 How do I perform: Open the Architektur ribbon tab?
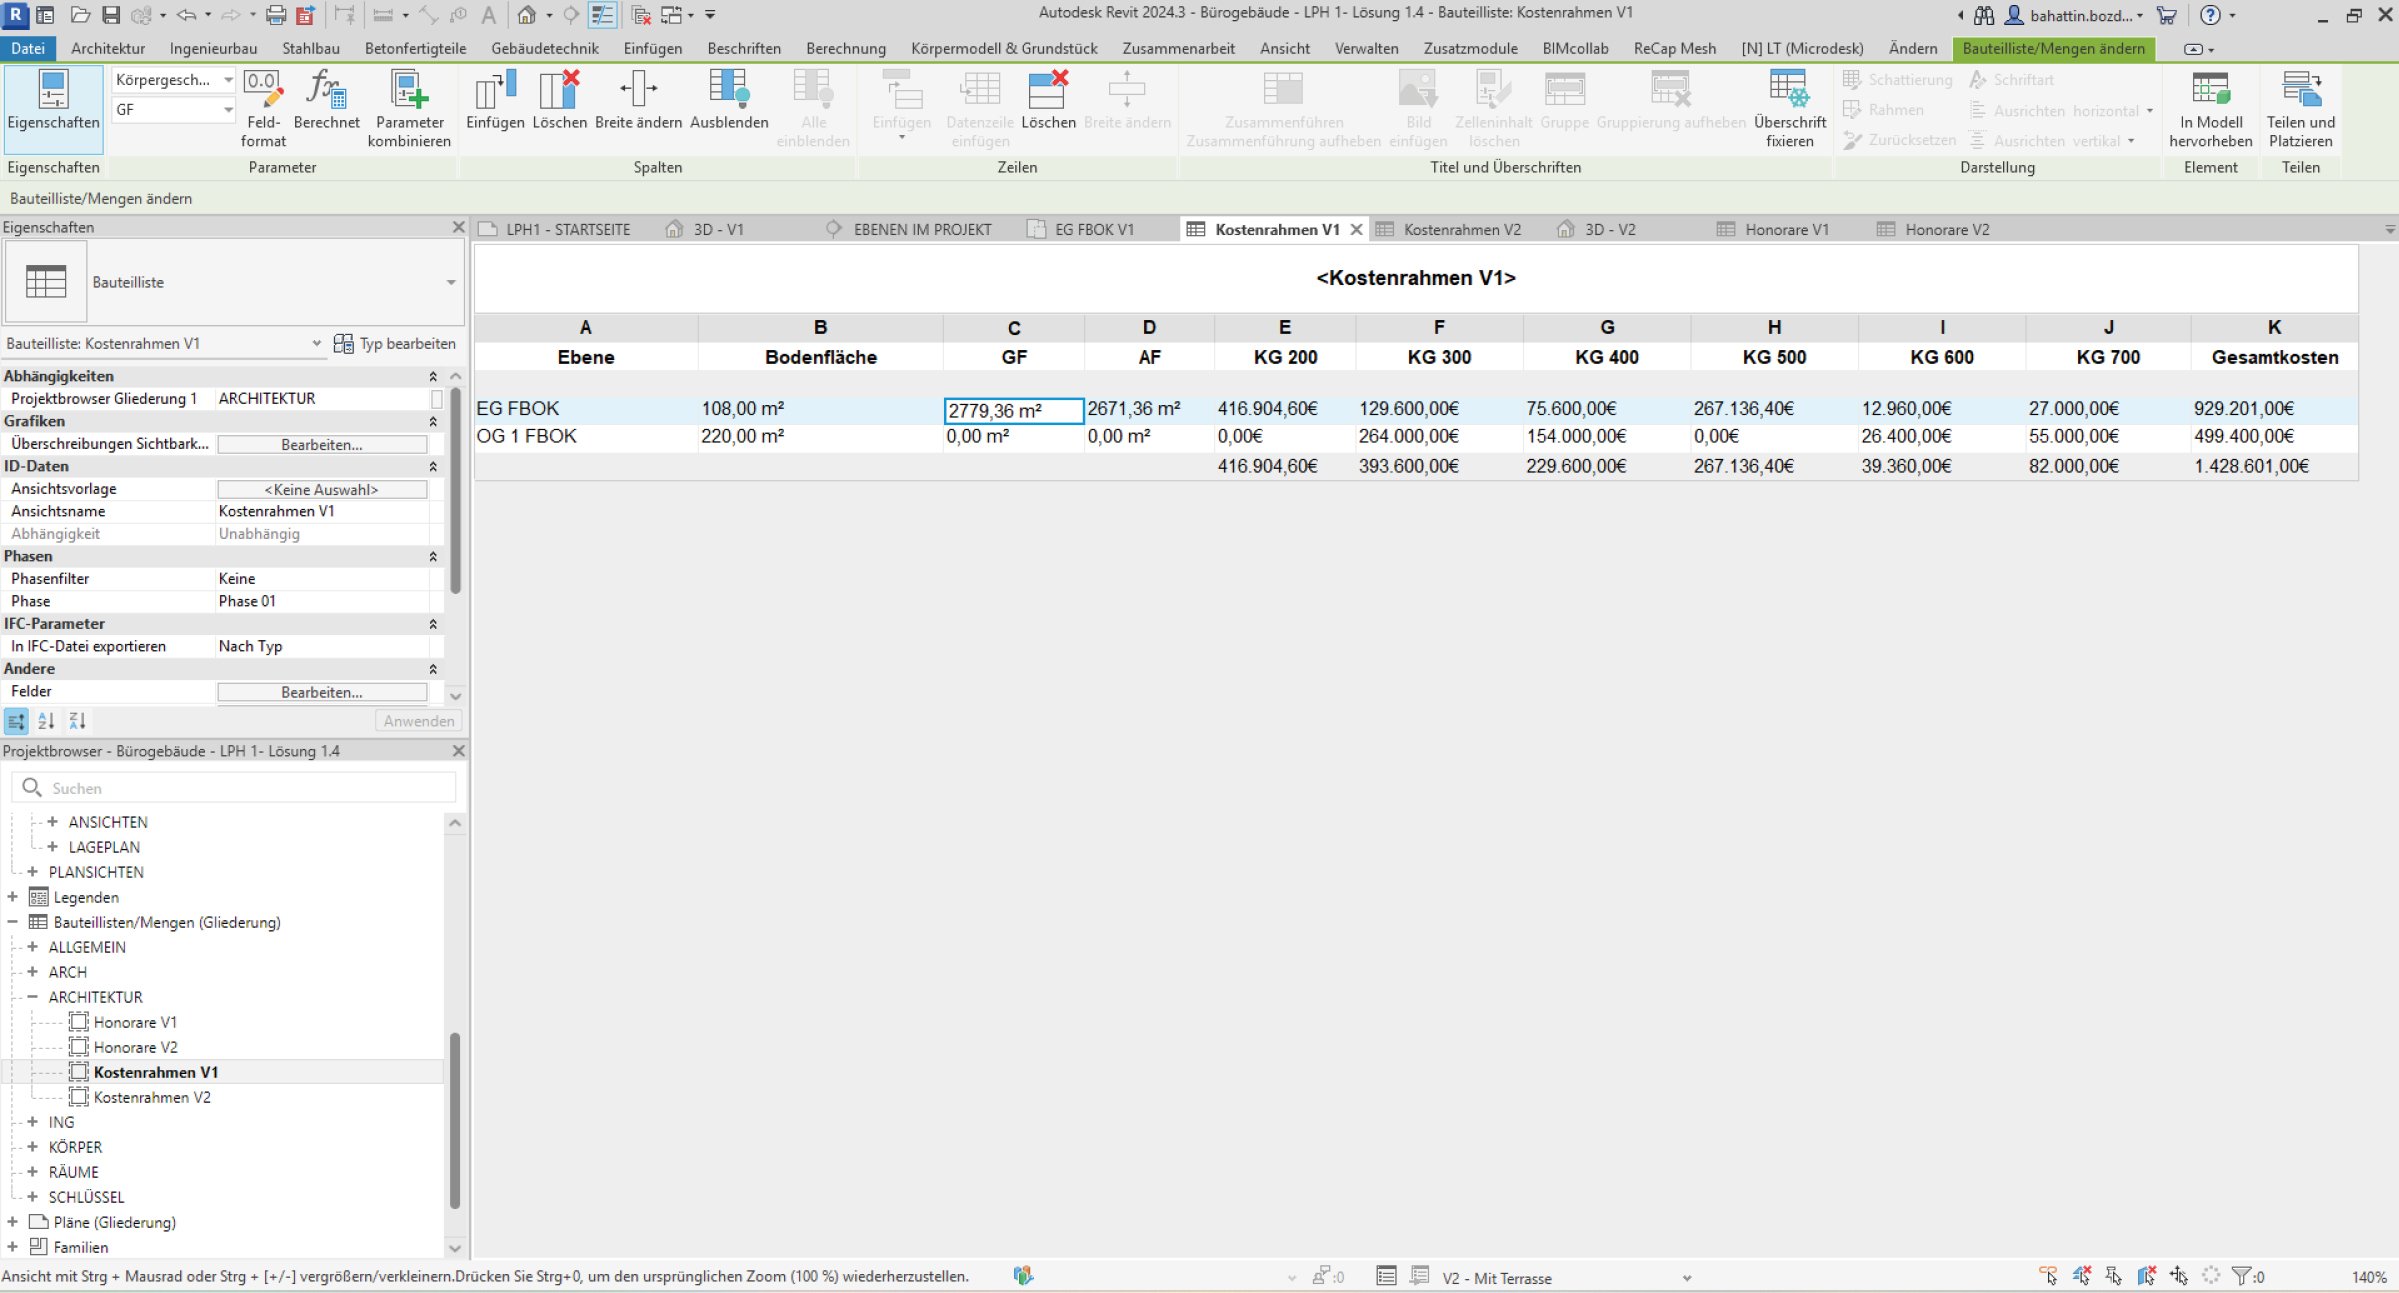tap(108, 48)
